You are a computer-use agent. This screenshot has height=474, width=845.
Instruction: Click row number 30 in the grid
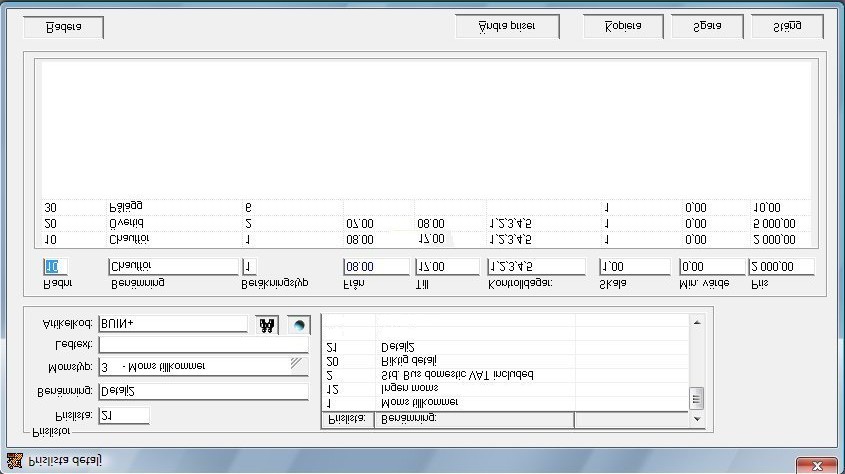[50, 207]
